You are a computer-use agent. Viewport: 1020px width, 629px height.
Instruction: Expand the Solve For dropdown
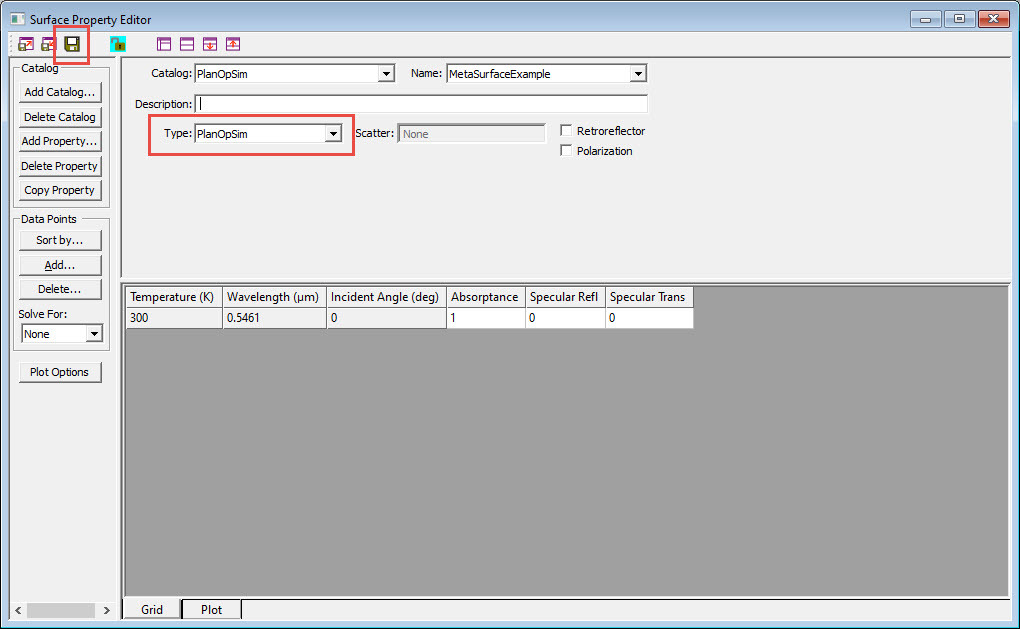94,334
